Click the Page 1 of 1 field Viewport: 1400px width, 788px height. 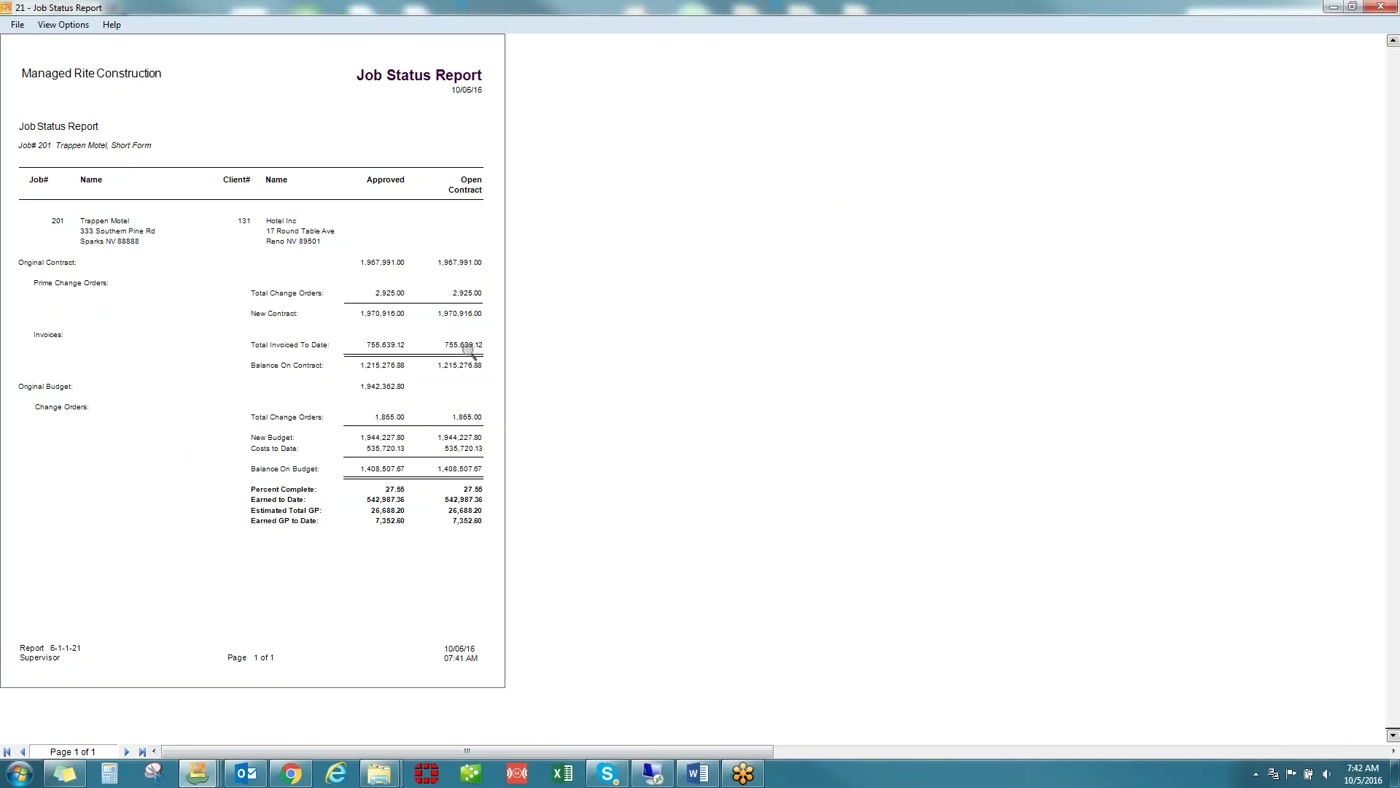pyautogui.click(x=73, y=752)
